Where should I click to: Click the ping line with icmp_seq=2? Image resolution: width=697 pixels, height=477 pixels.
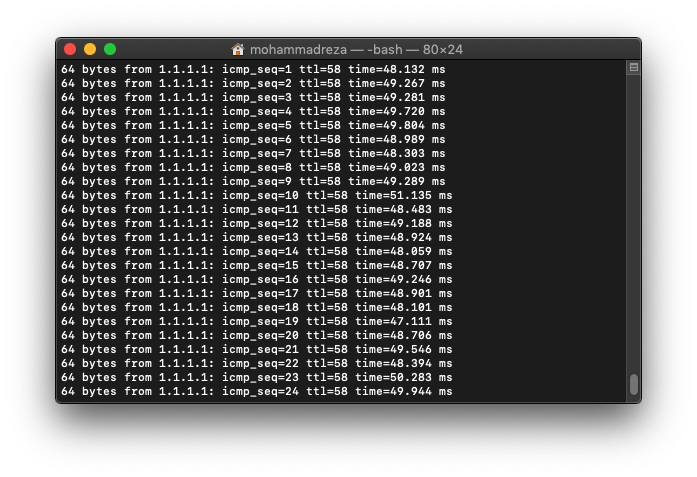(x=253, y=83)
